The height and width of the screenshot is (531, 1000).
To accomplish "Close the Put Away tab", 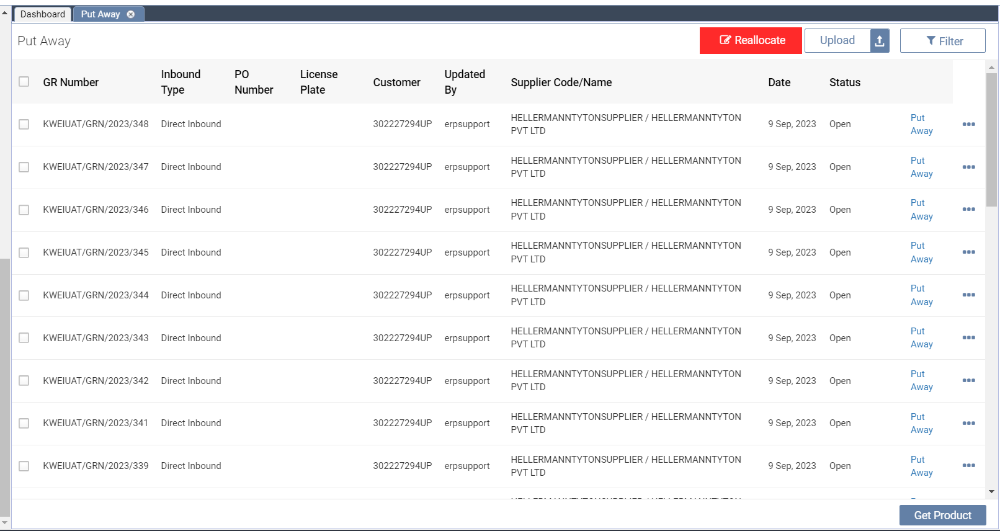I will coord(131,14).
